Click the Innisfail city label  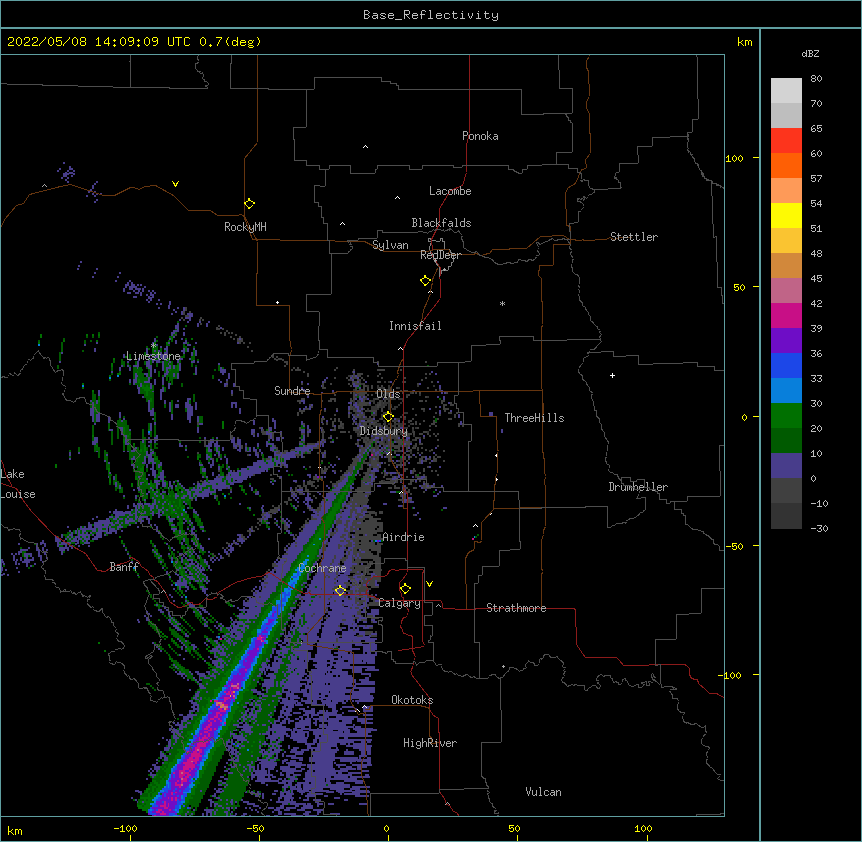[415, 326]
